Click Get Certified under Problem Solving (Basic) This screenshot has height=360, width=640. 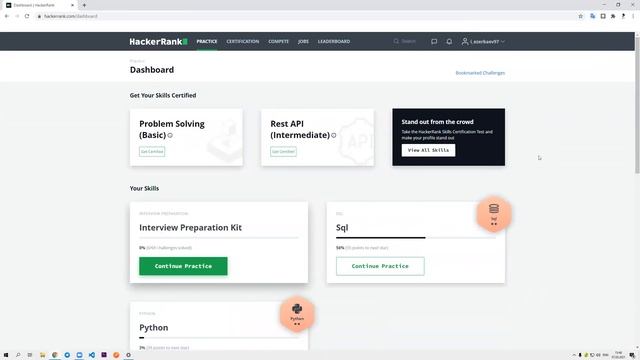coord(152,151)
